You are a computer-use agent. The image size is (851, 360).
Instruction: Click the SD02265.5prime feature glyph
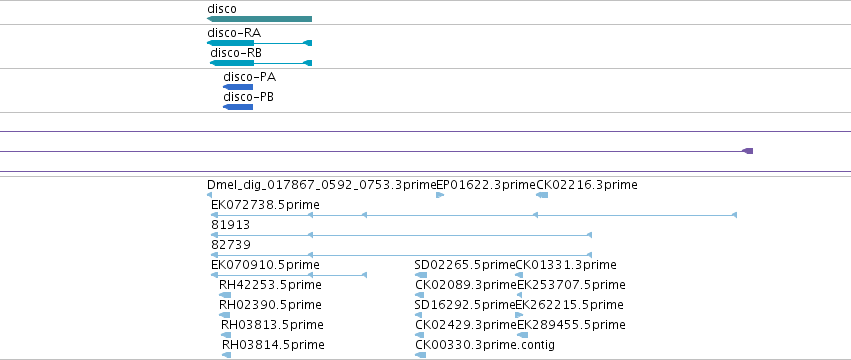pyautogui.click(x=421, y=275)
